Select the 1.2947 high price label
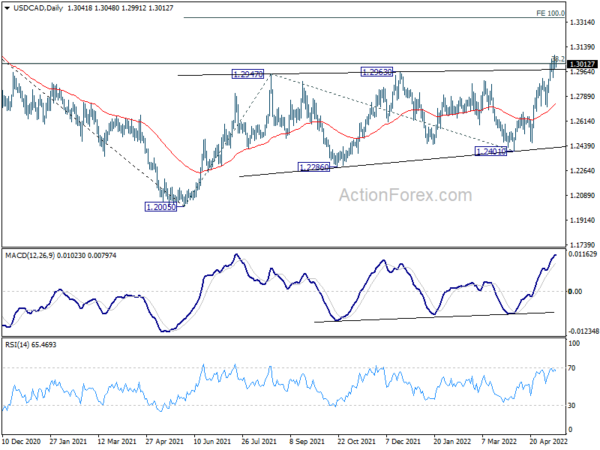Viewport: 600px width, 450px height. [247, 74]
